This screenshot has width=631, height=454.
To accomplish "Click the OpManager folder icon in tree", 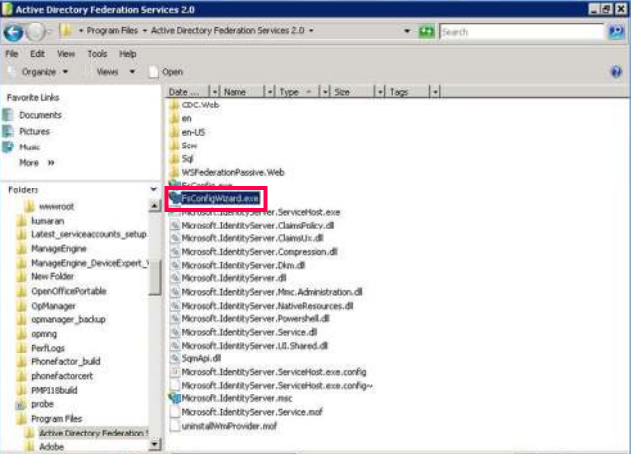I will (x=22, y=306).
